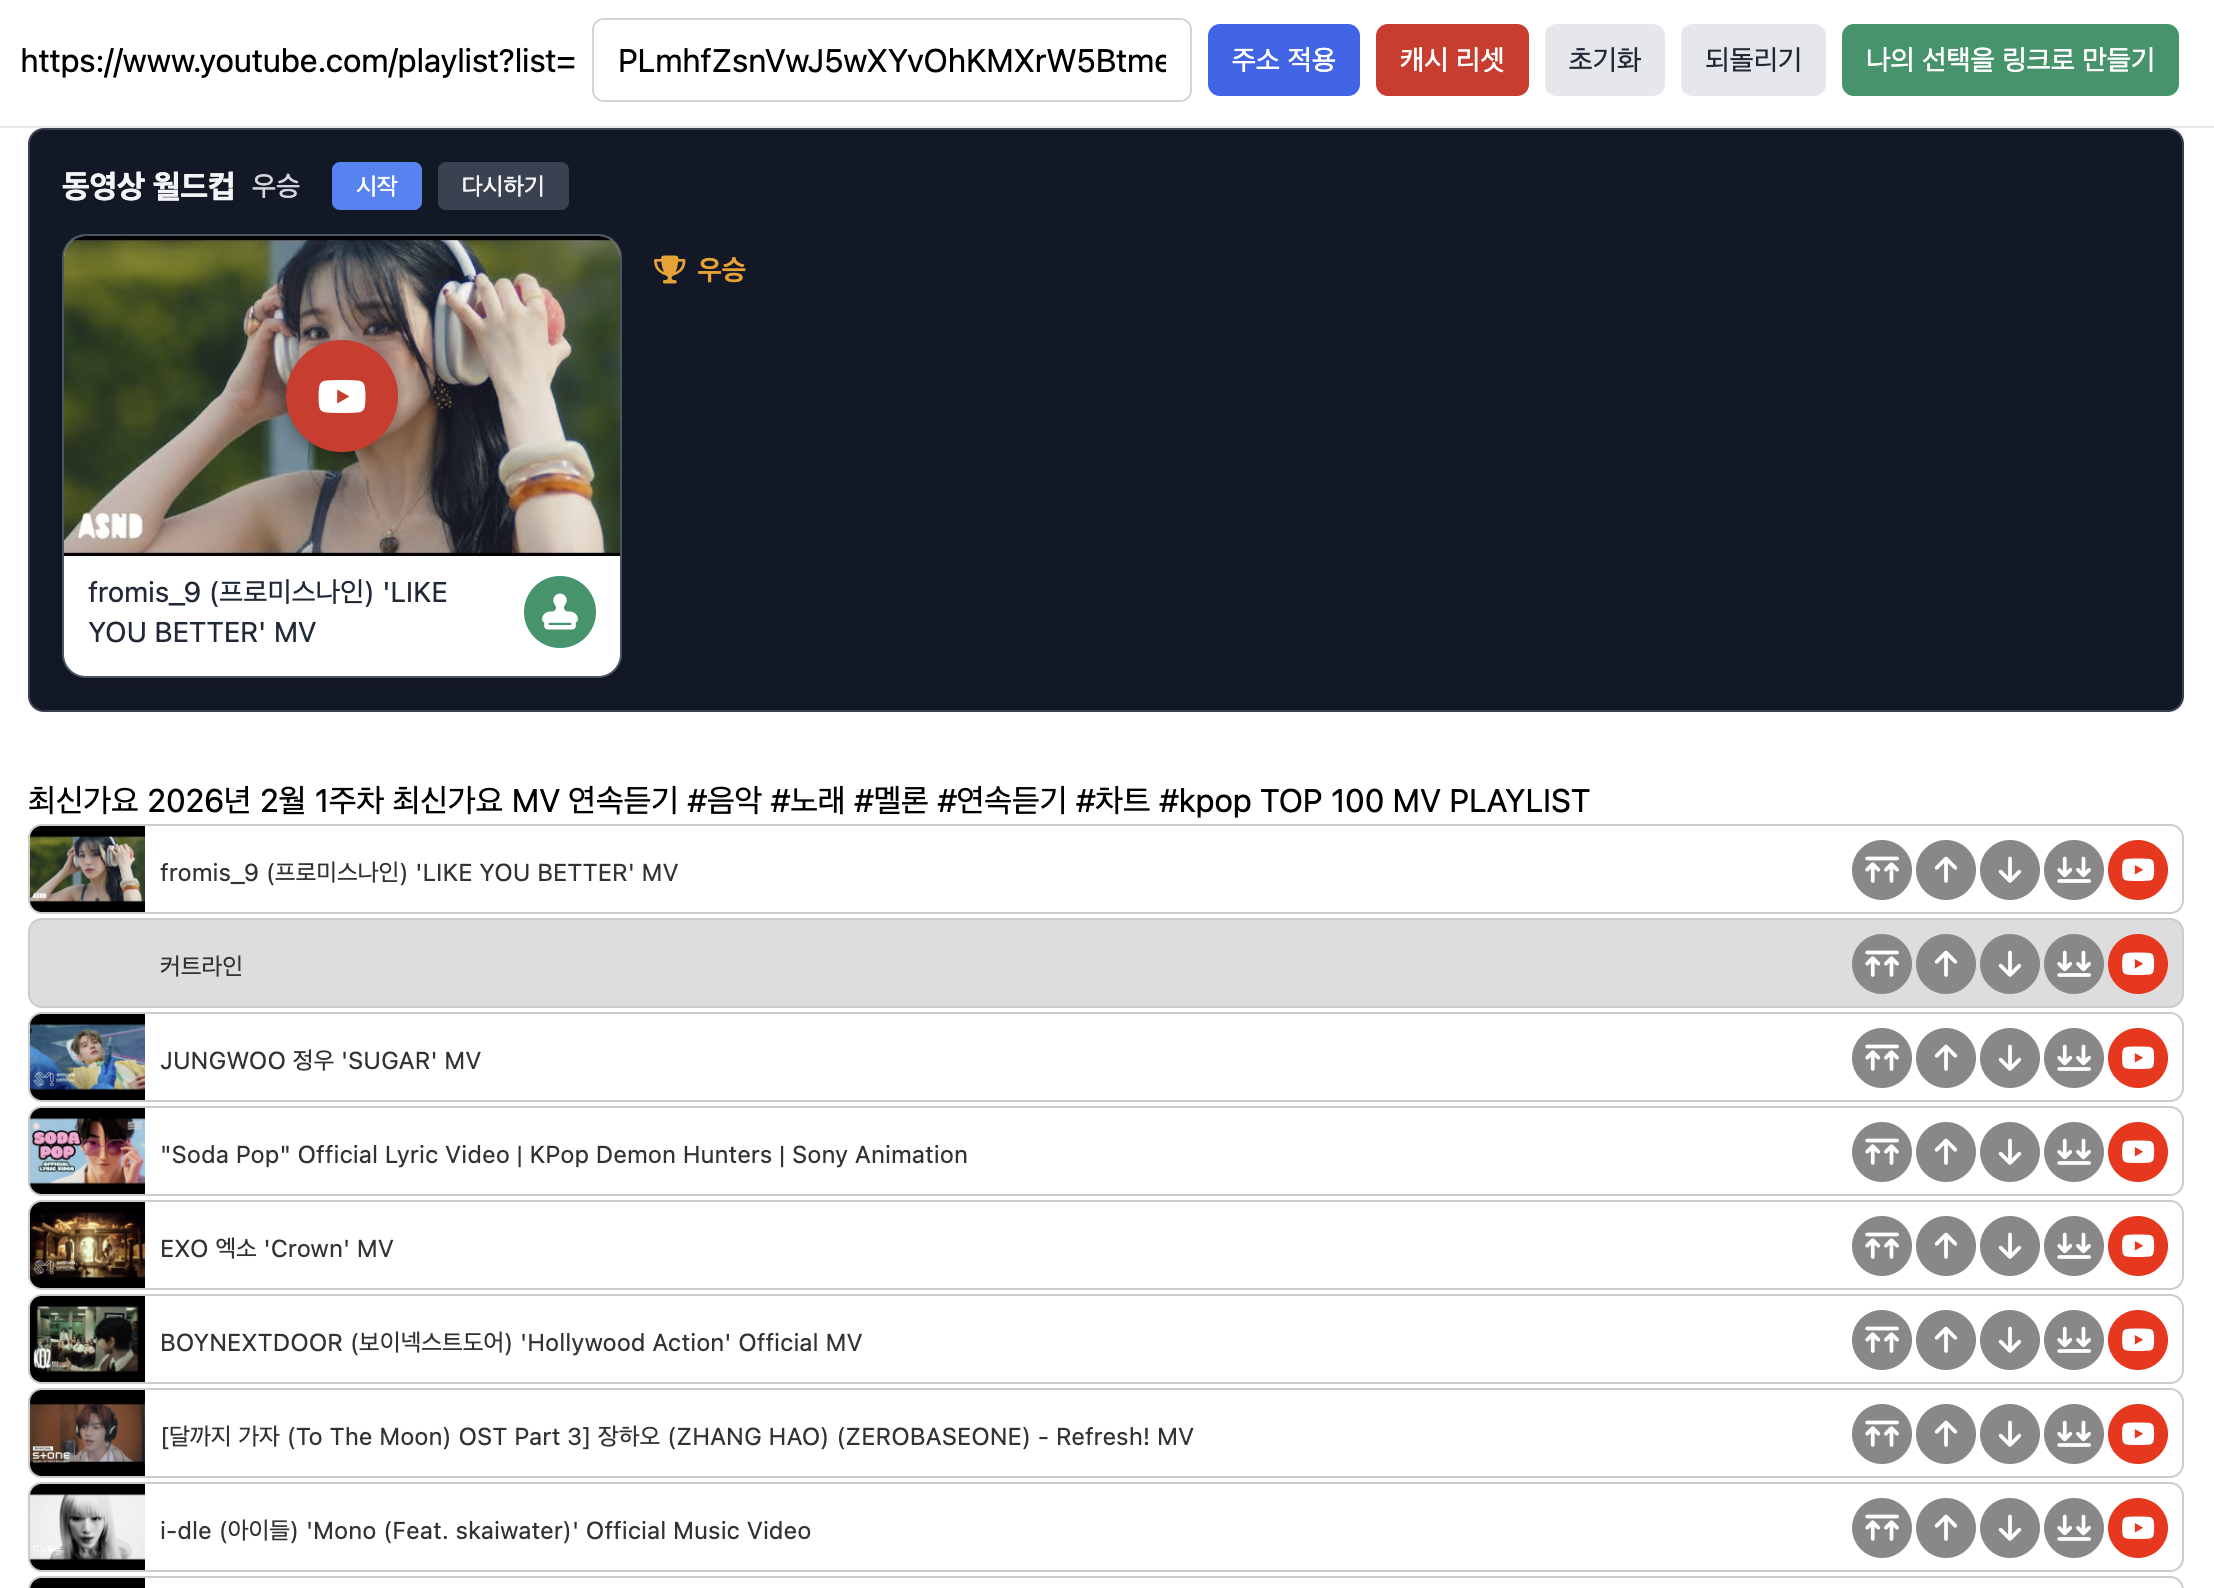The image size is (2214, 1588).
Task: Move 커트라인 row to the bottom
Action: point(2073,964)
